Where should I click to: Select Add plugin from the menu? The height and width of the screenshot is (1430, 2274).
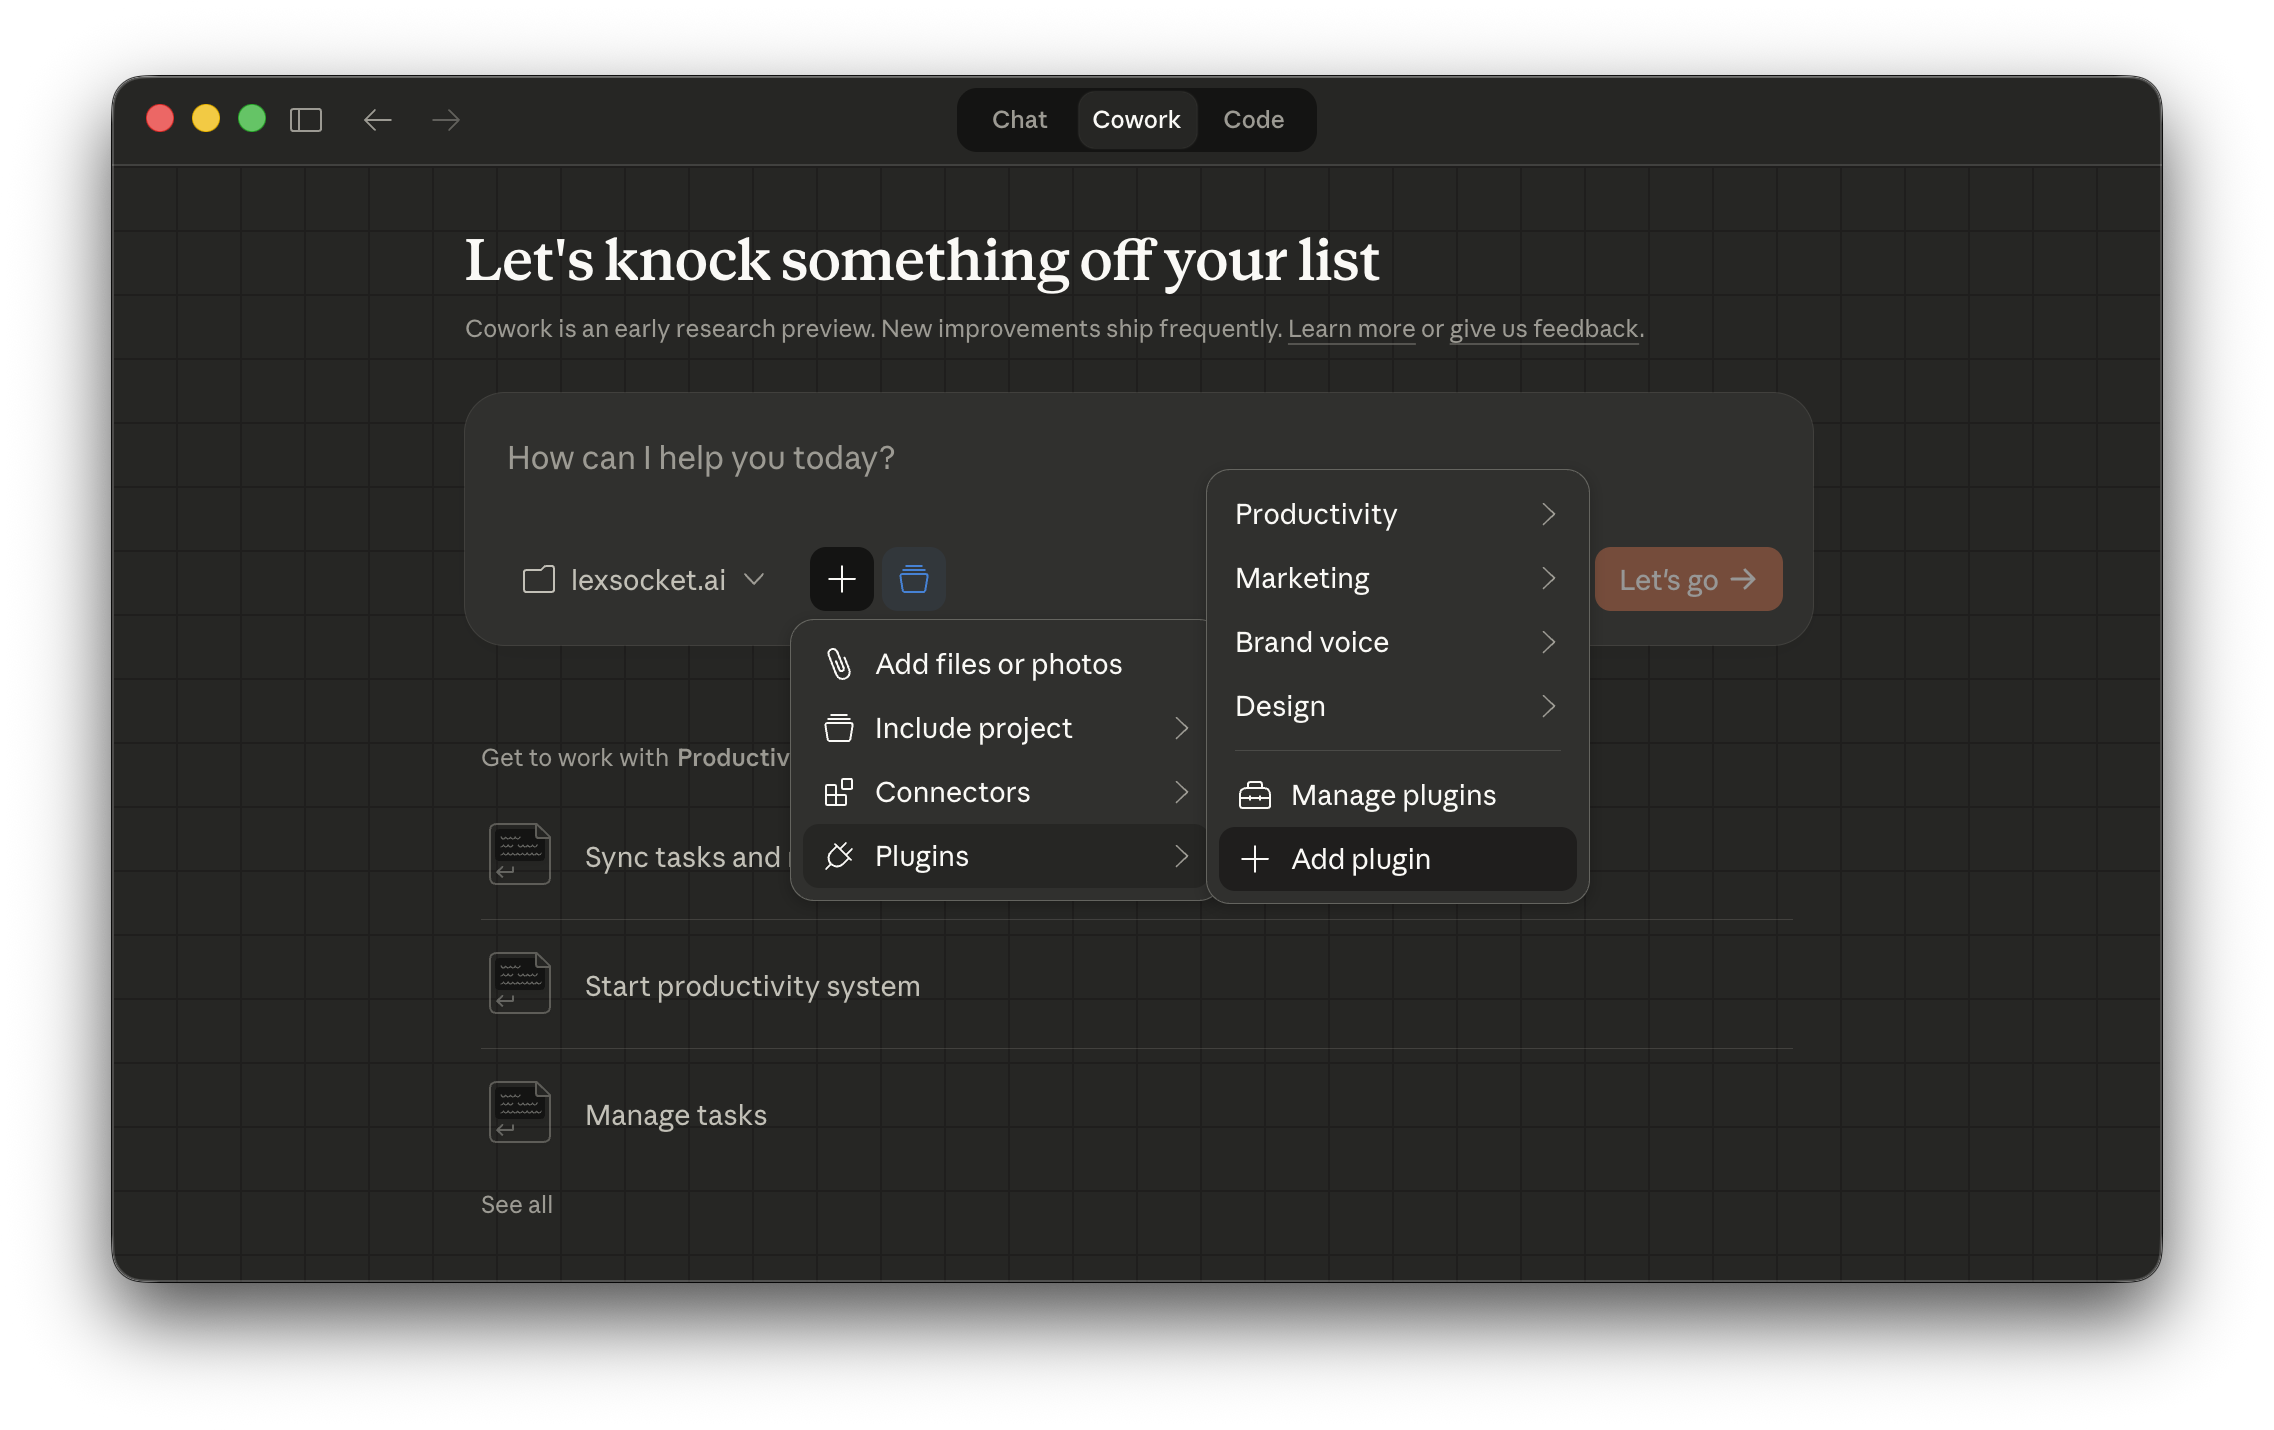coord(1360,859)
